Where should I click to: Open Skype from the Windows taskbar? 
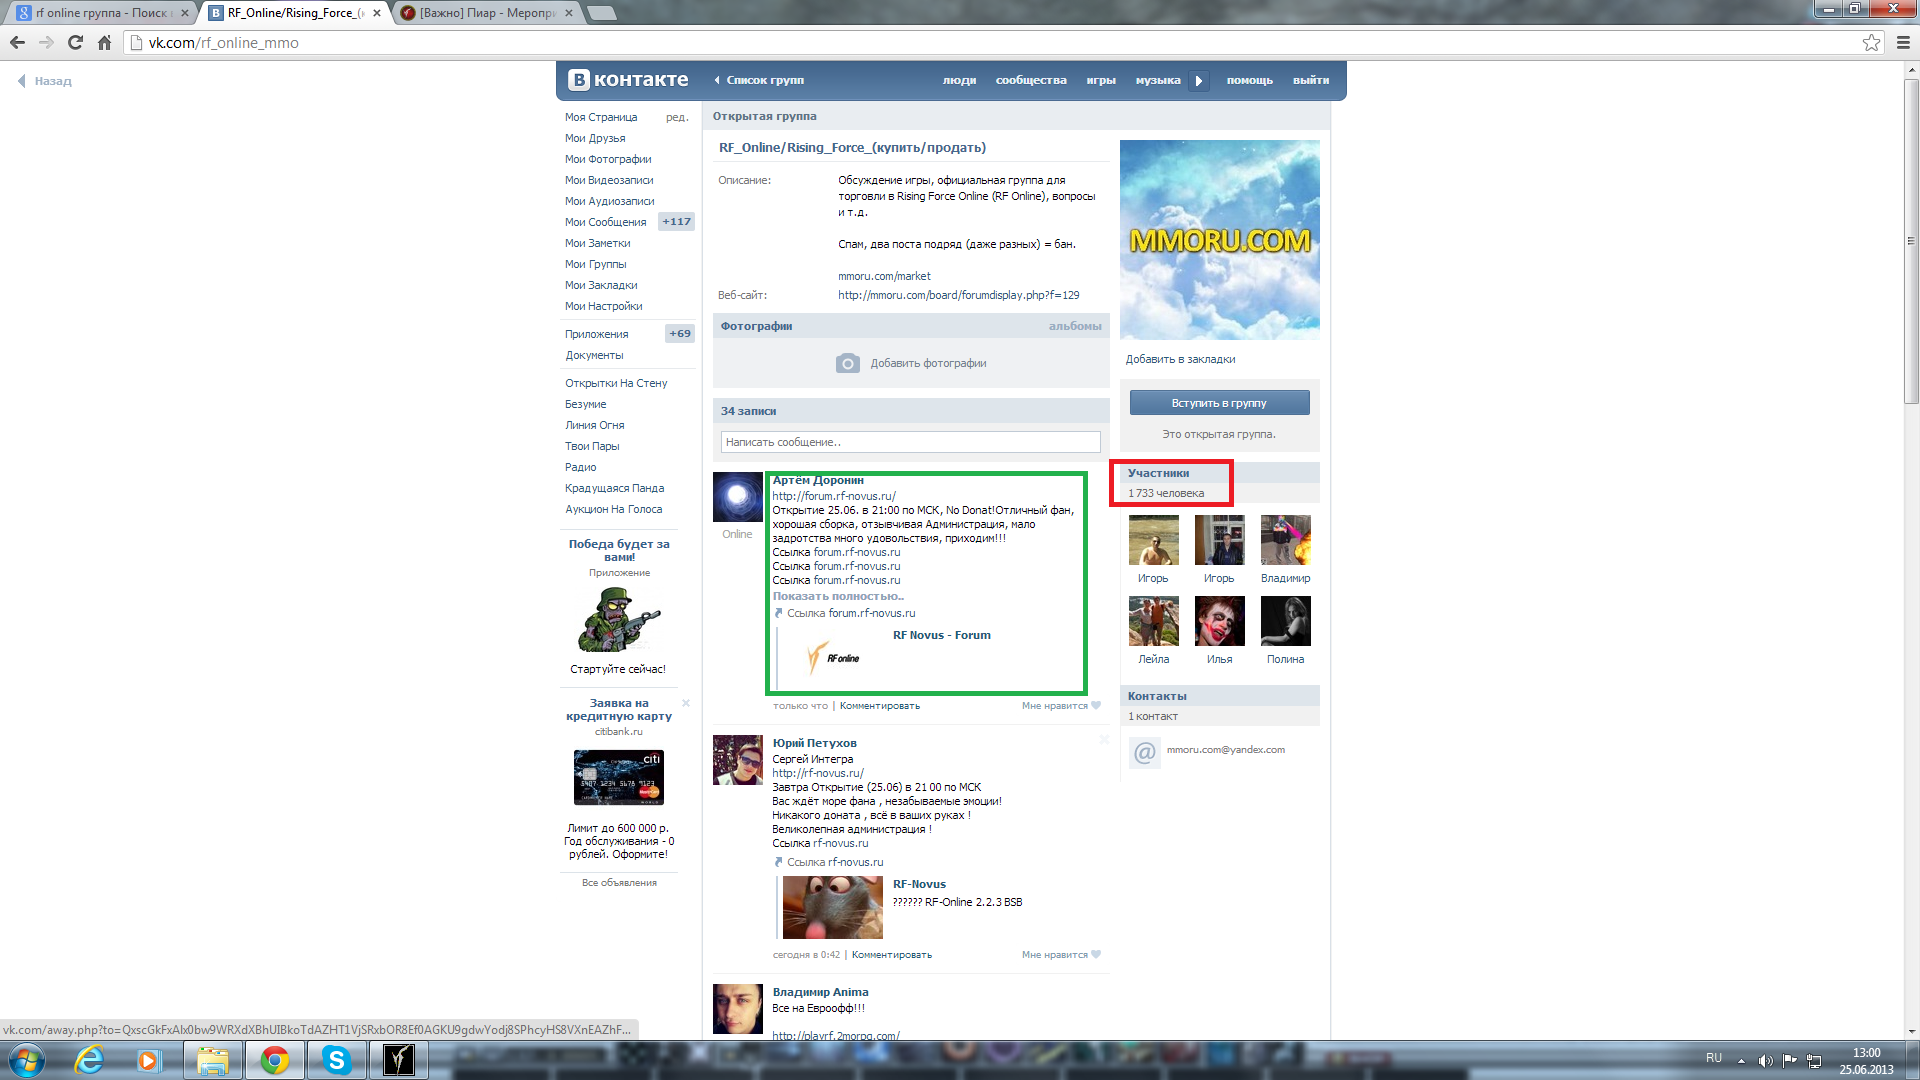click(x=337, y=1059)
